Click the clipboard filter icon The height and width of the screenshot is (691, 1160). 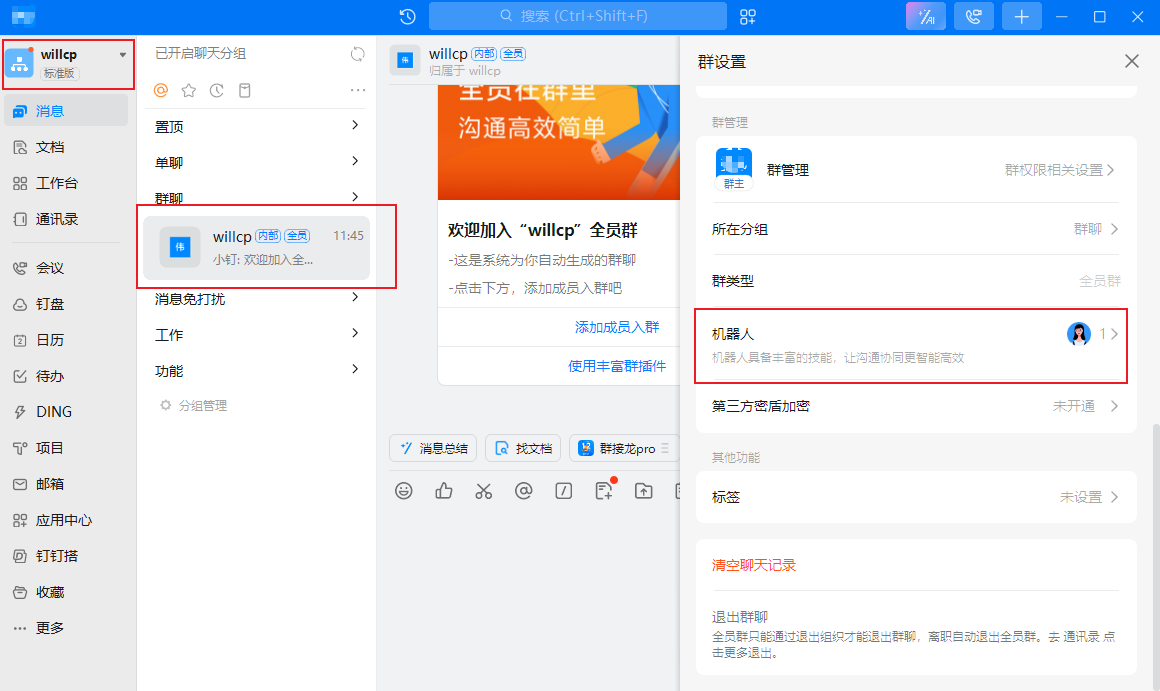[245, 90]
